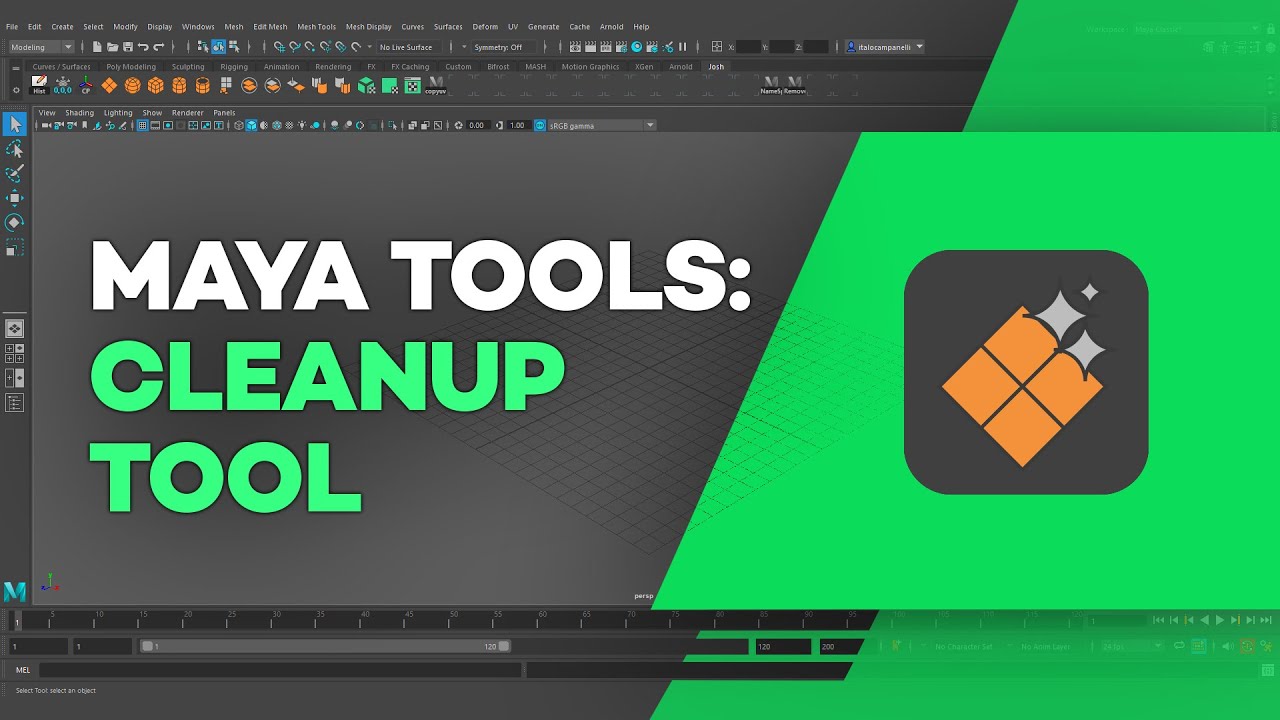This screenshot has width=1280, height=720.
Task: Switch to the Josh shelf tab
Action: click(x=716, y=67)
